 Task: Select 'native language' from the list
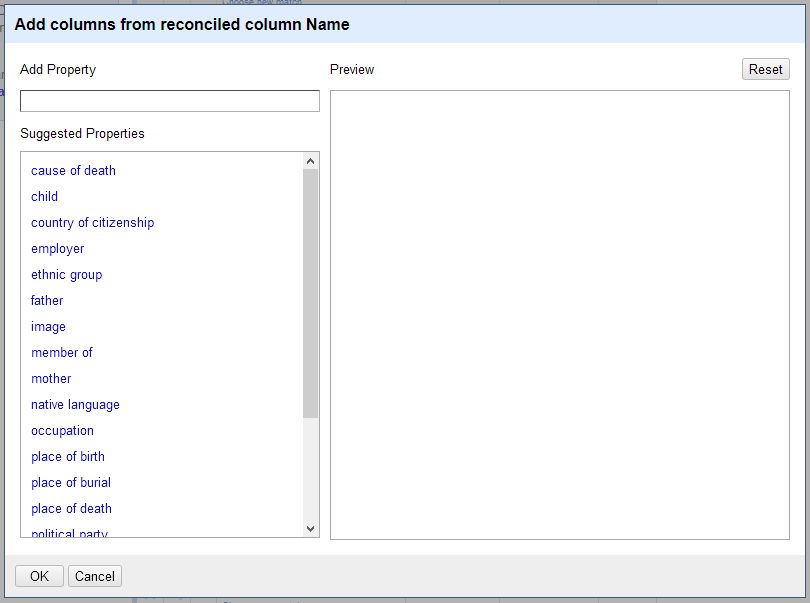[75, 404]
